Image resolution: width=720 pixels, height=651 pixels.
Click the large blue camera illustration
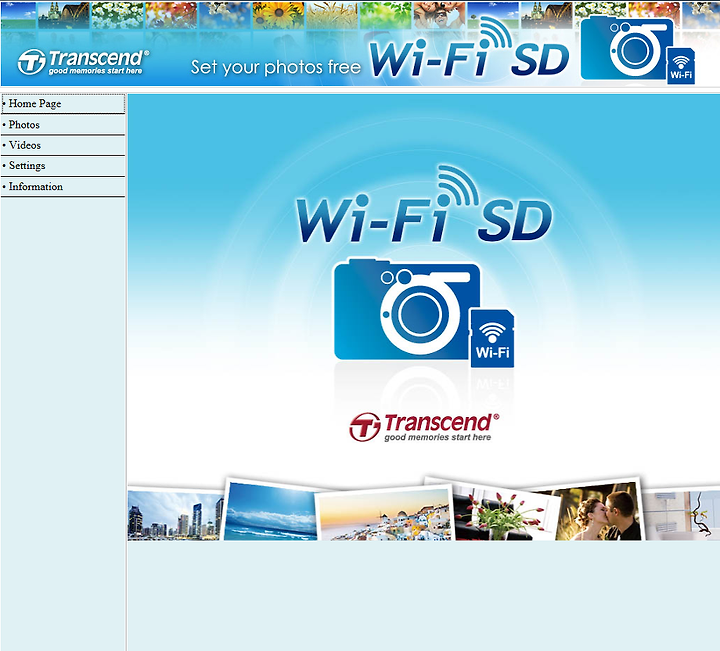click(x=406, y=309)
